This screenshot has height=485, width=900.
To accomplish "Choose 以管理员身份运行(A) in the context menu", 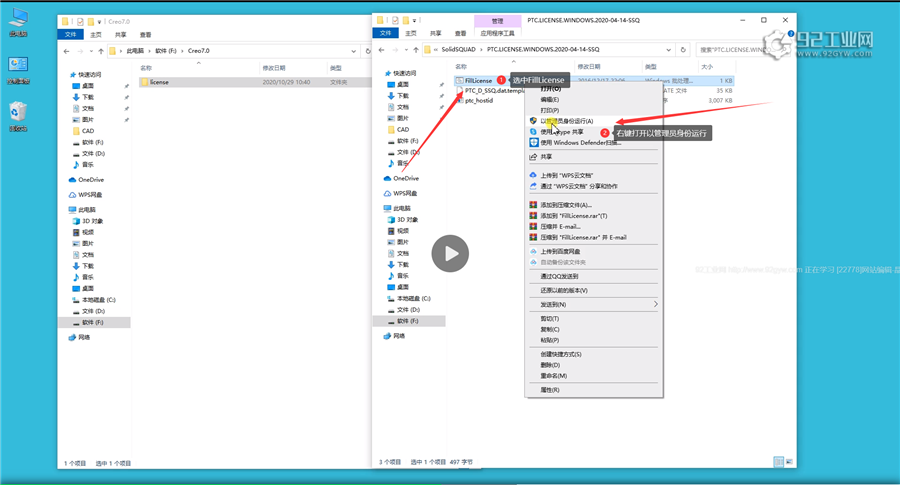I will pos(567,121).
